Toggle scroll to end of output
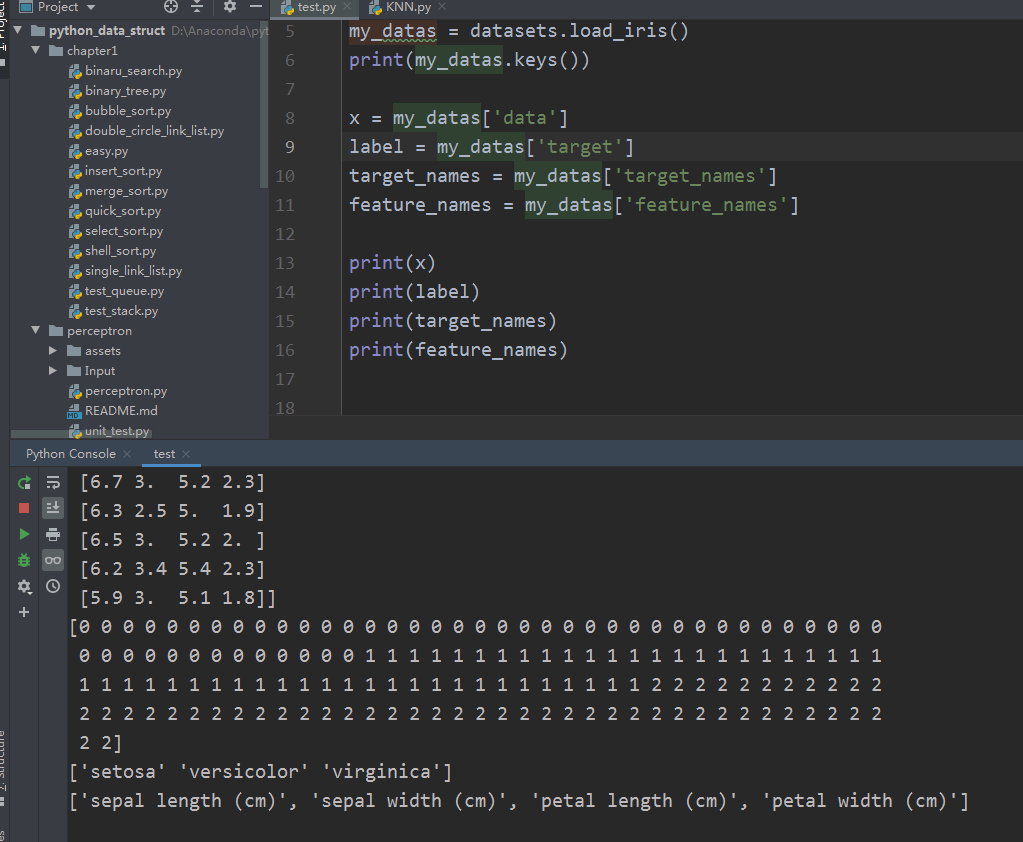This screenshot has width=1023, height=842. point(53,508)
